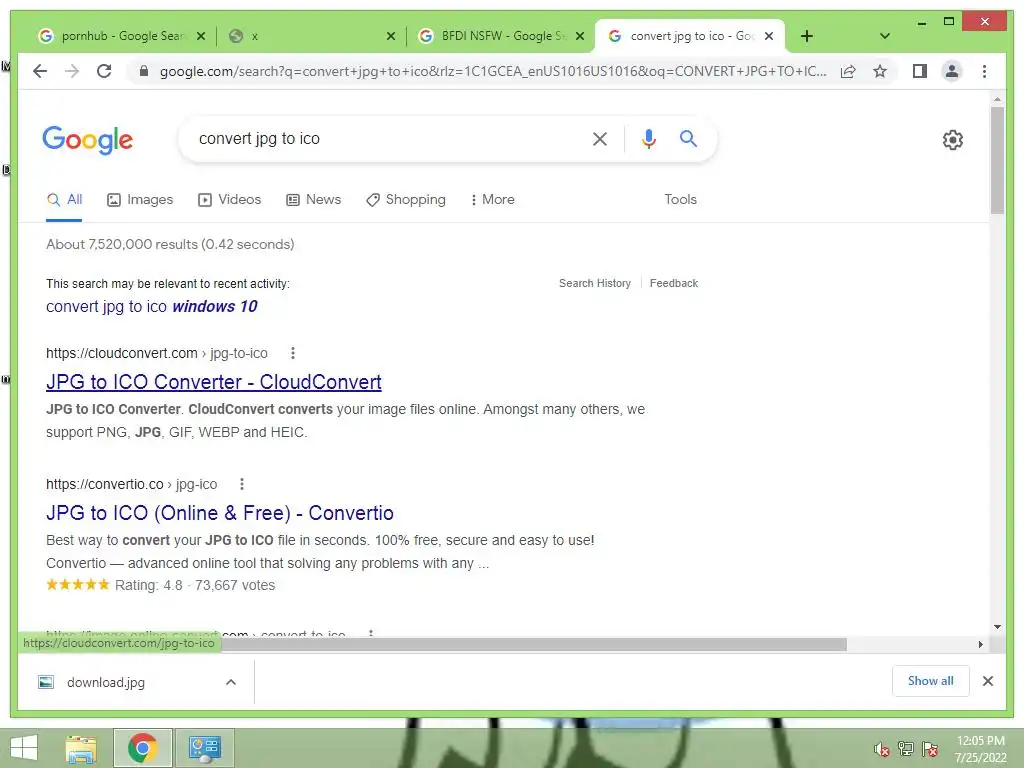Open options for Convertio result

click(242, 484)
